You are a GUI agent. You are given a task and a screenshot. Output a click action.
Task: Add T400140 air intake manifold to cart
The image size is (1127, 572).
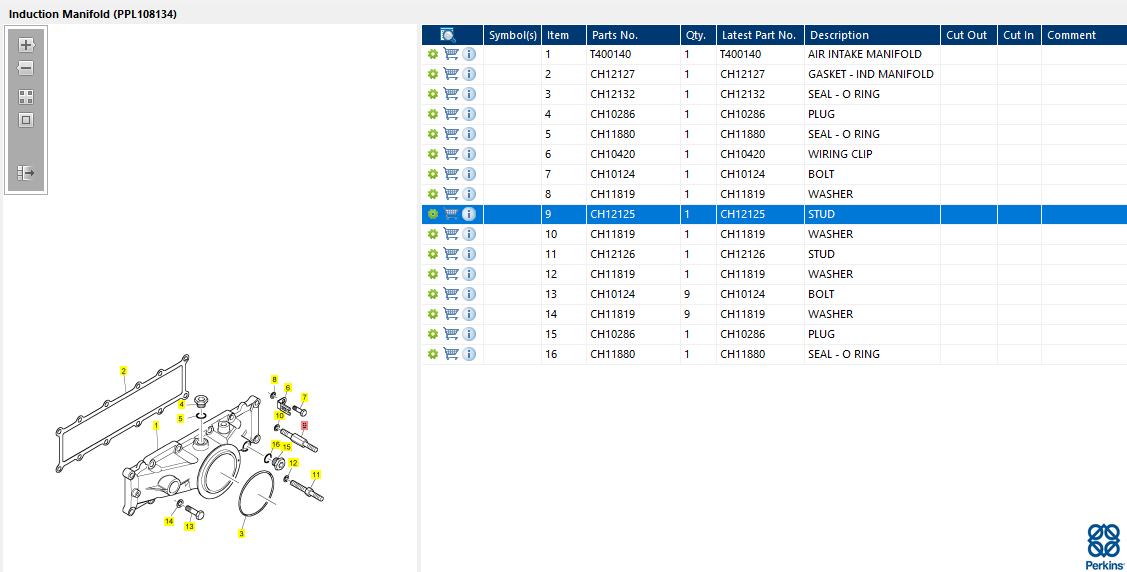click(x=451, y=53)
